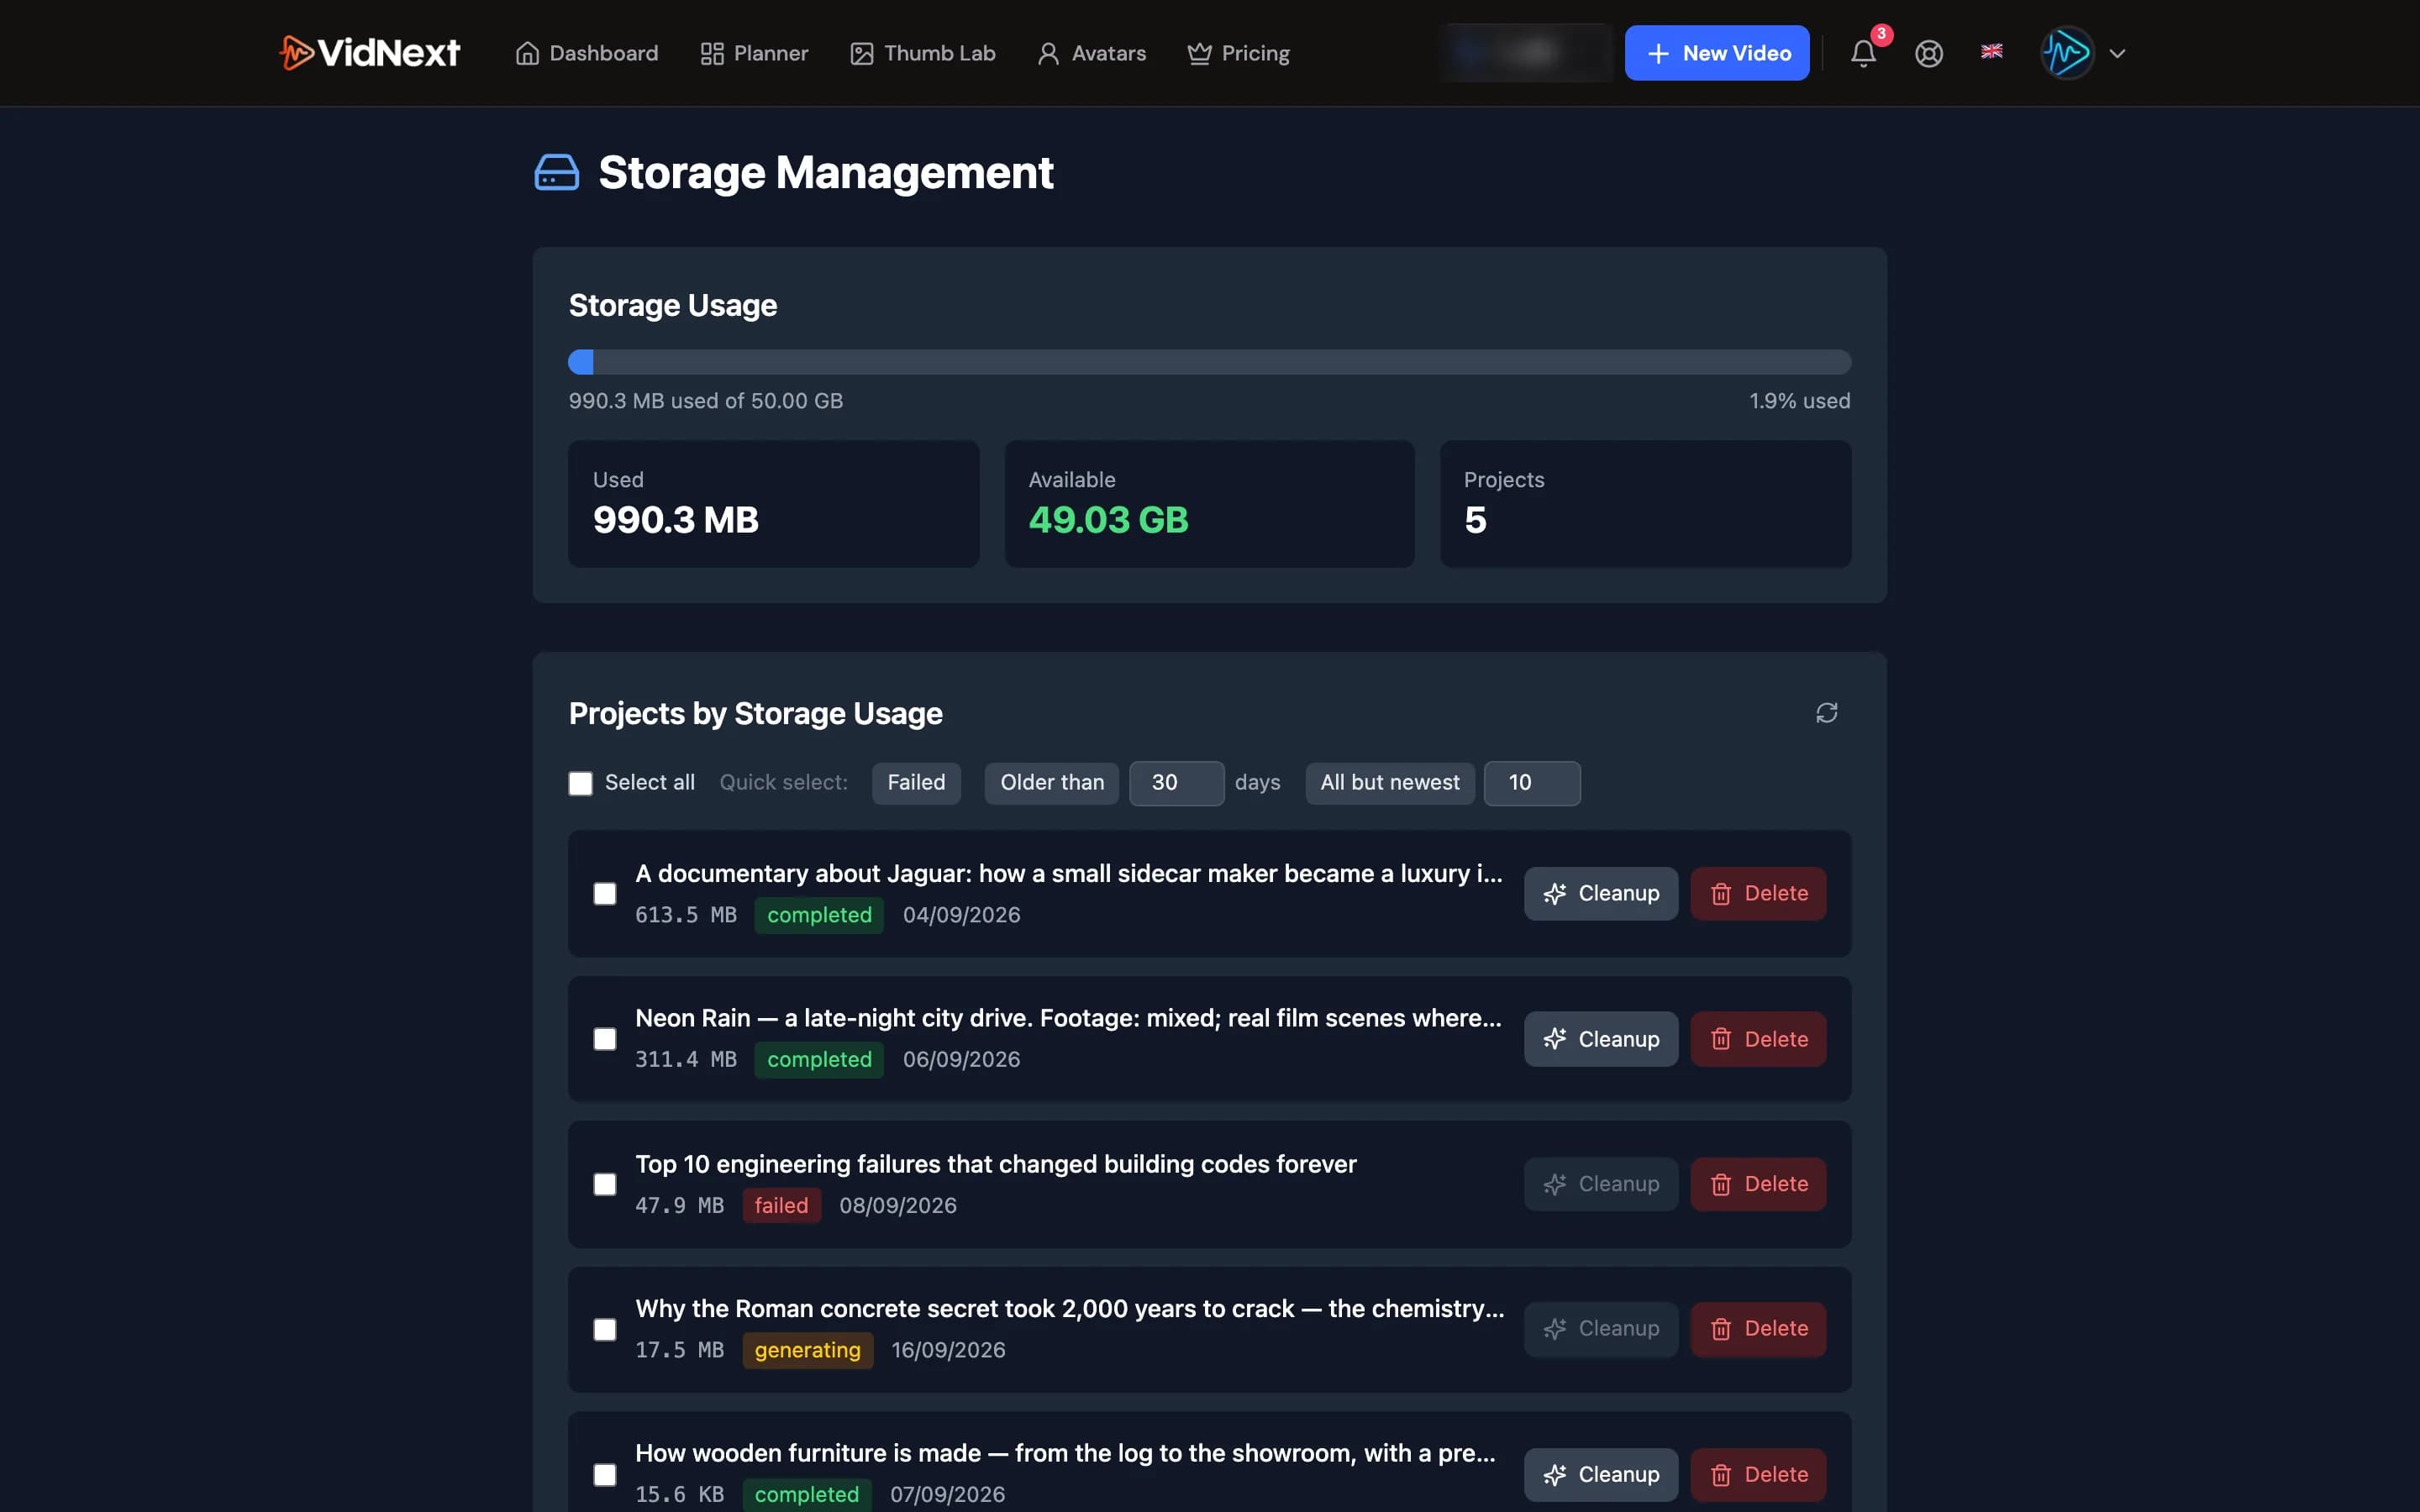Edit the 30 days input field
This screenshot has height=1512, width=2420.
(1176, 783)
